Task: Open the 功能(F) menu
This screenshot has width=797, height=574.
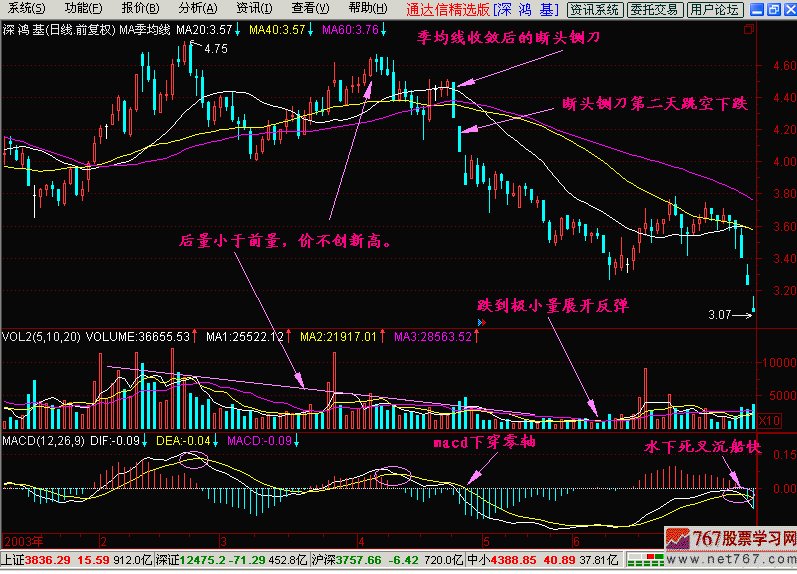Action: coord(85,8)
